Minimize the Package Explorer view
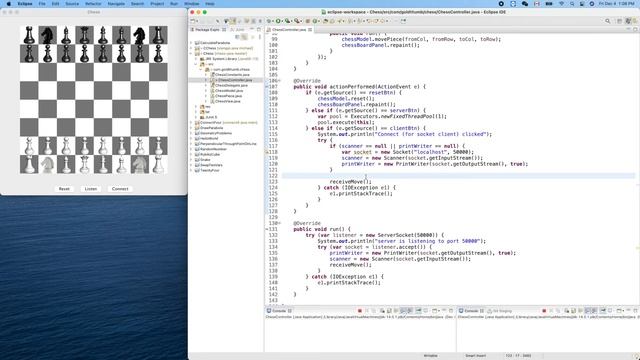Viewport: 640px width, 360px height. (x=252, y=29)
